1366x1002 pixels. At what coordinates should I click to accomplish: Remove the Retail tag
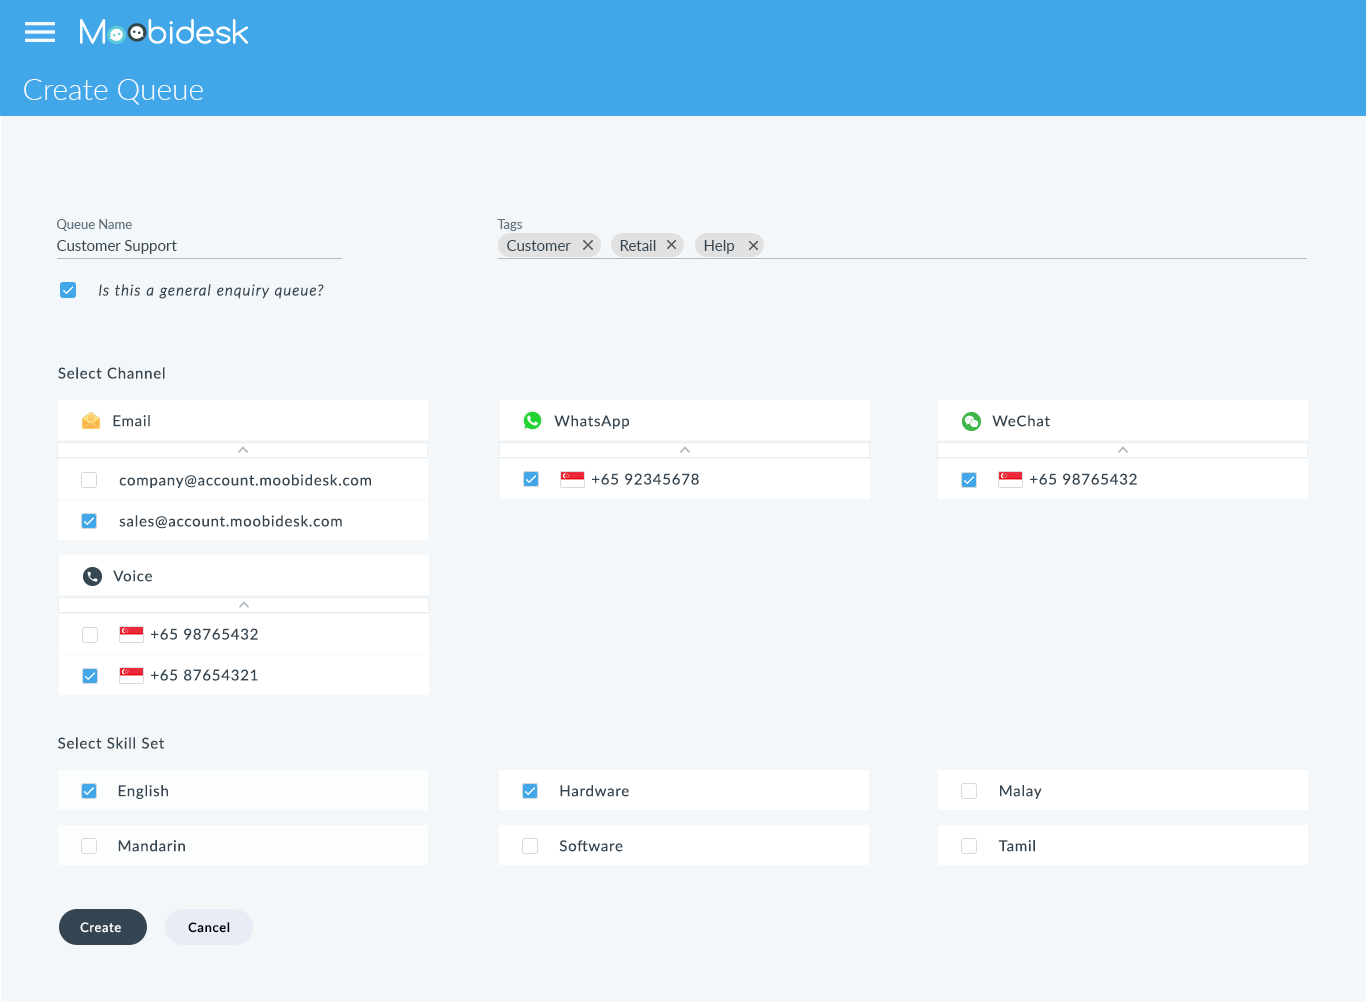point(672,245)
